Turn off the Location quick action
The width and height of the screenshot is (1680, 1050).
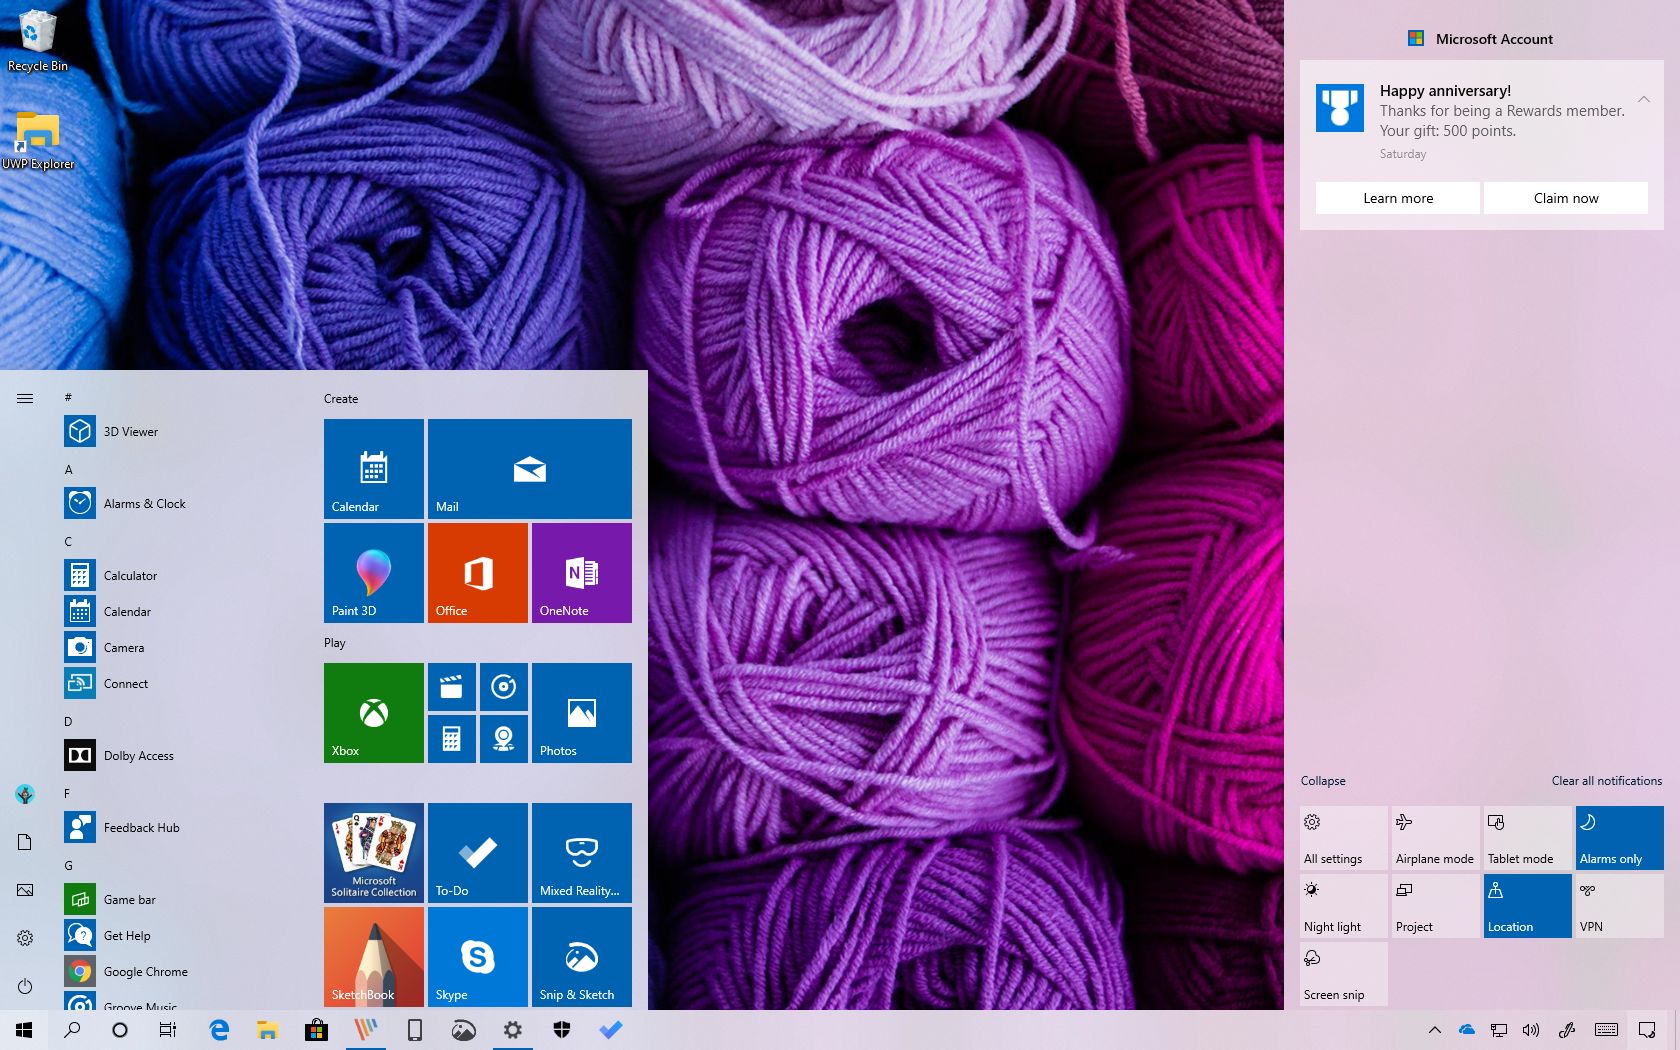[x=1527, y=905]
